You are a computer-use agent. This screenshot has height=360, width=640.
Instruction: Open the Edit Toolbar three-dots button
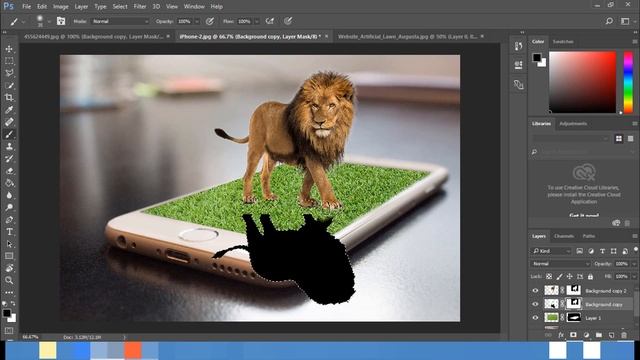click(9, 293)
